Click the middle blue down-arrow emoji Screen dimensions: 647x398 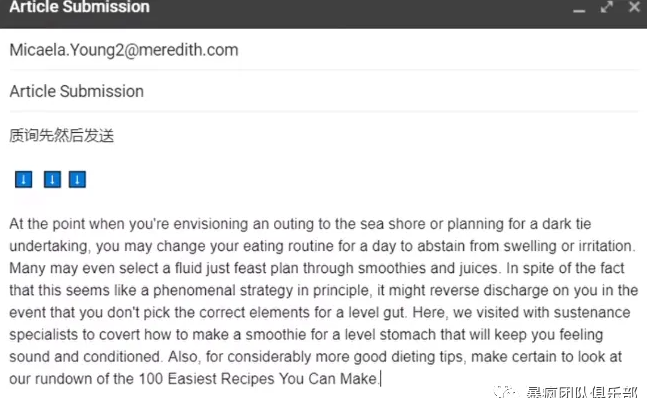point(52,179)
